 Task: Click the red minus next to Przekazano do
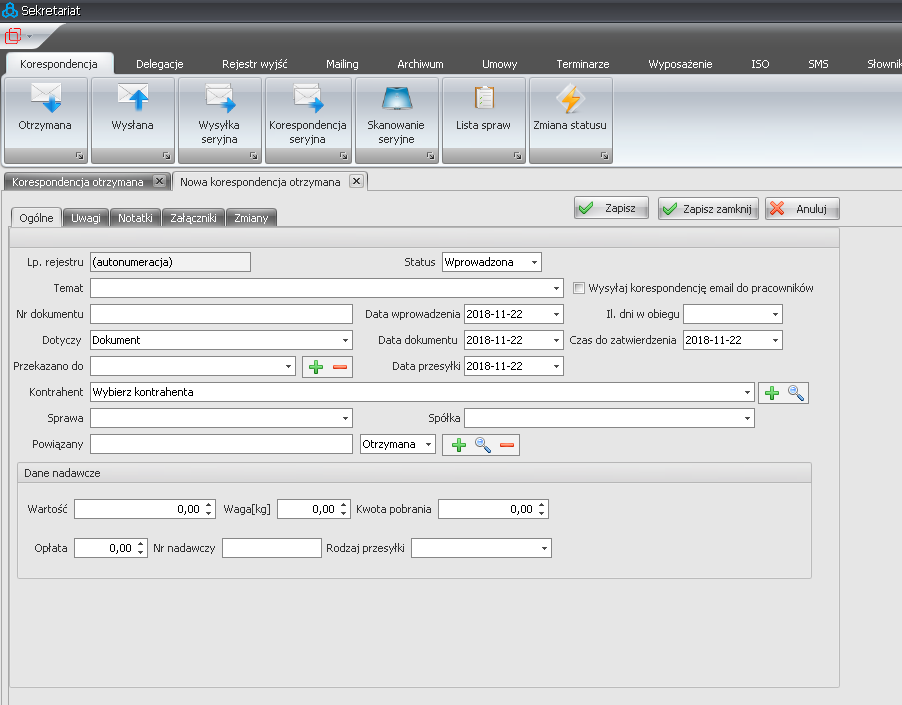tap(340, 367)
